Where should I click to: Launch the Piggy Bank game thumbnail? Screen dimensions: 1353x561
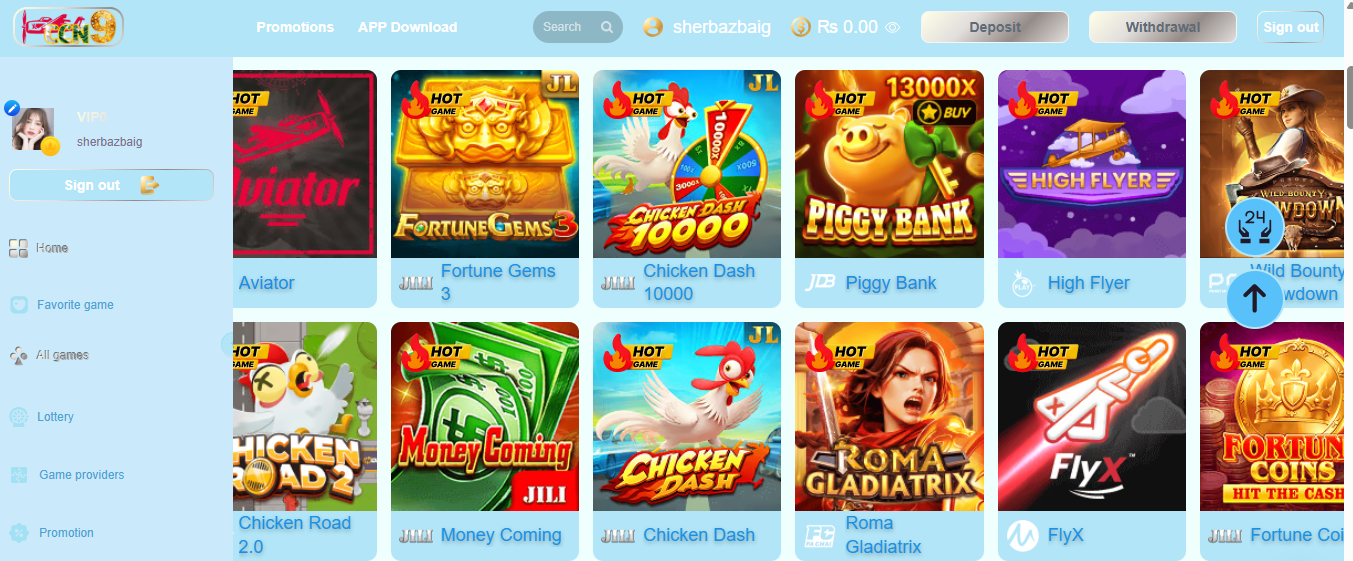click(889, 164)
